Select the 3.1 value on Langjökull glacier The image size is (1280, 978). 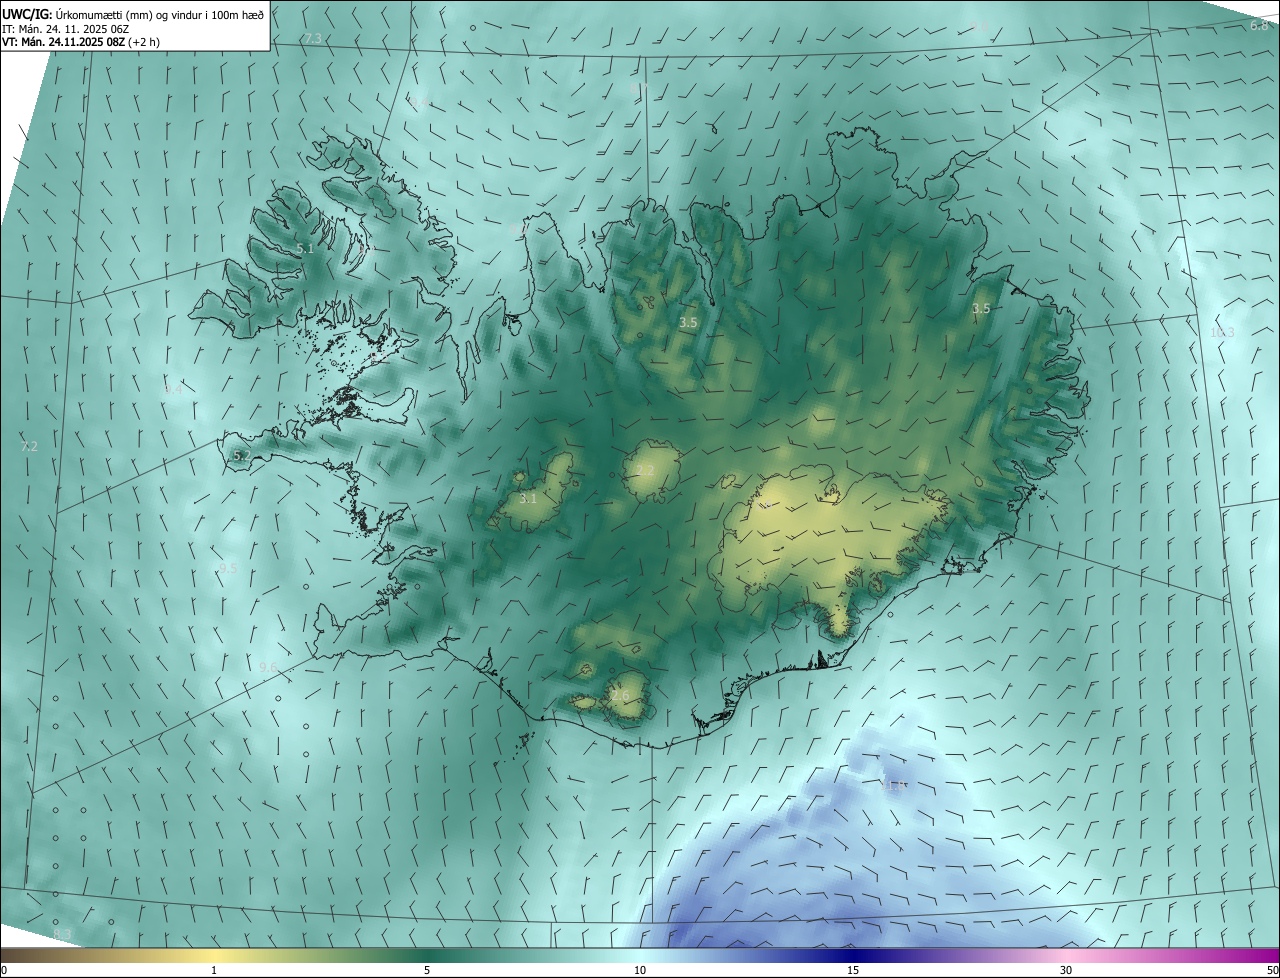tap(528, 498)
